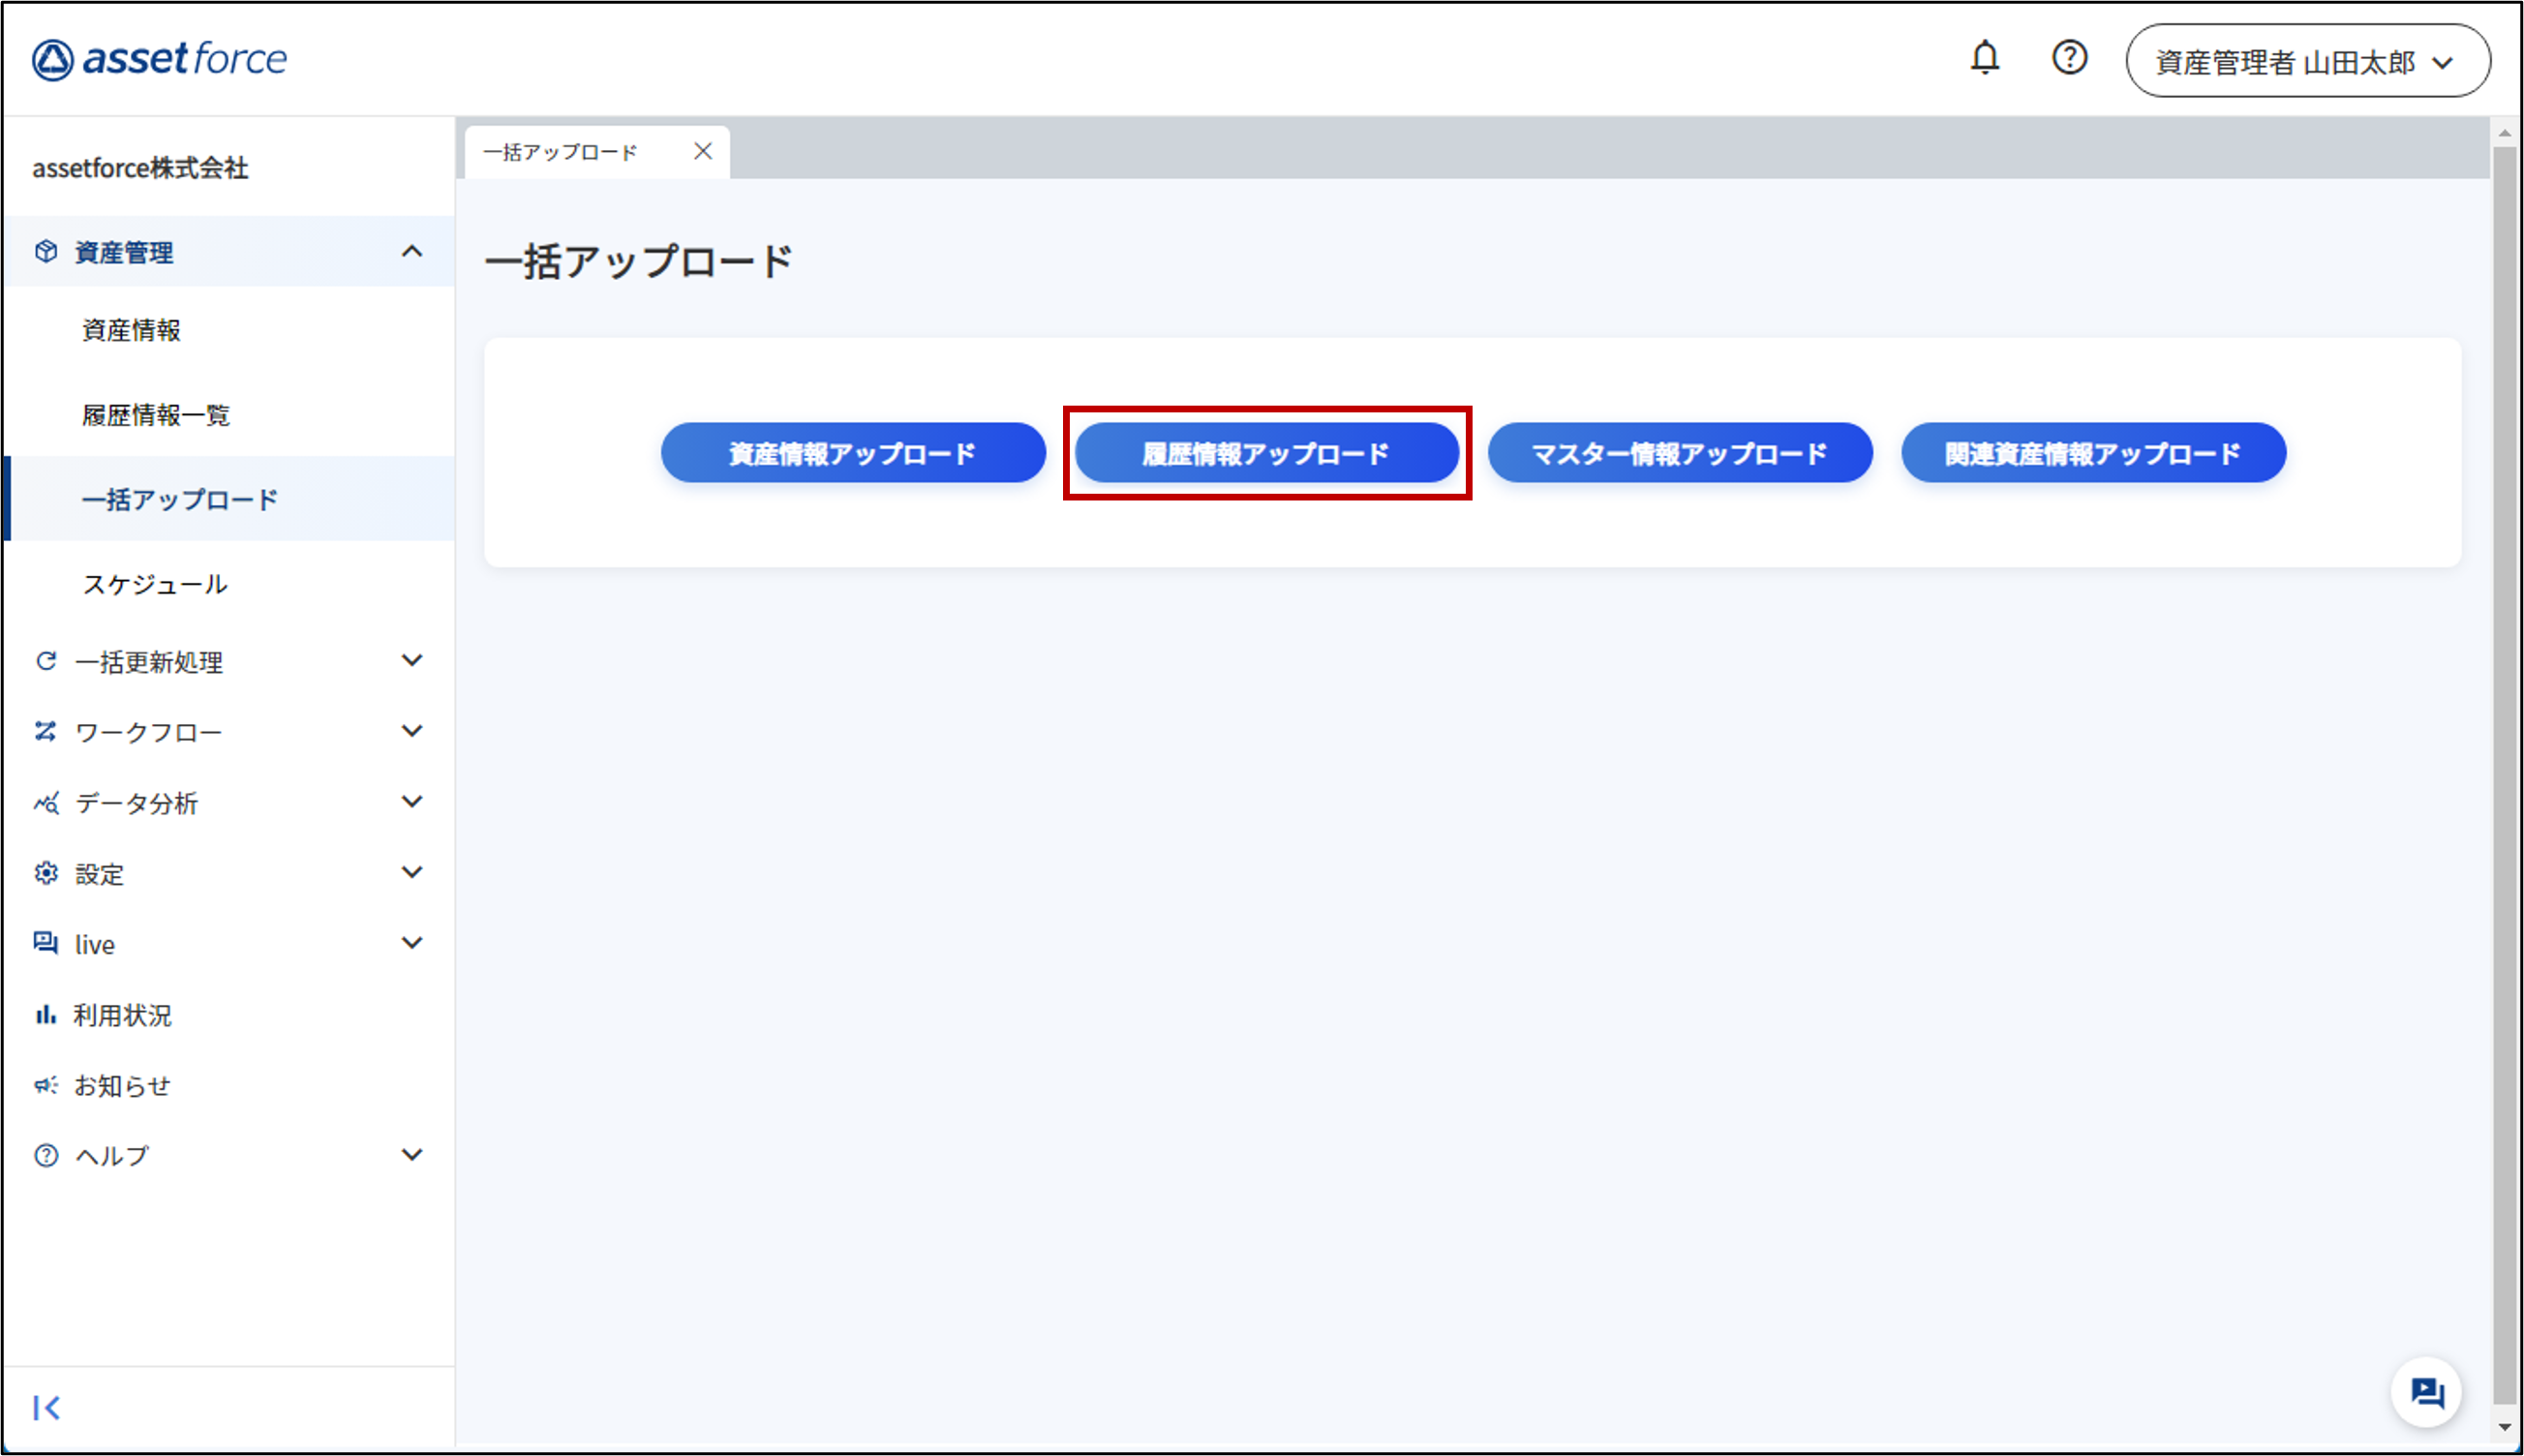
Task: Click the 設定 gear icon
Action: coord(46,873)
